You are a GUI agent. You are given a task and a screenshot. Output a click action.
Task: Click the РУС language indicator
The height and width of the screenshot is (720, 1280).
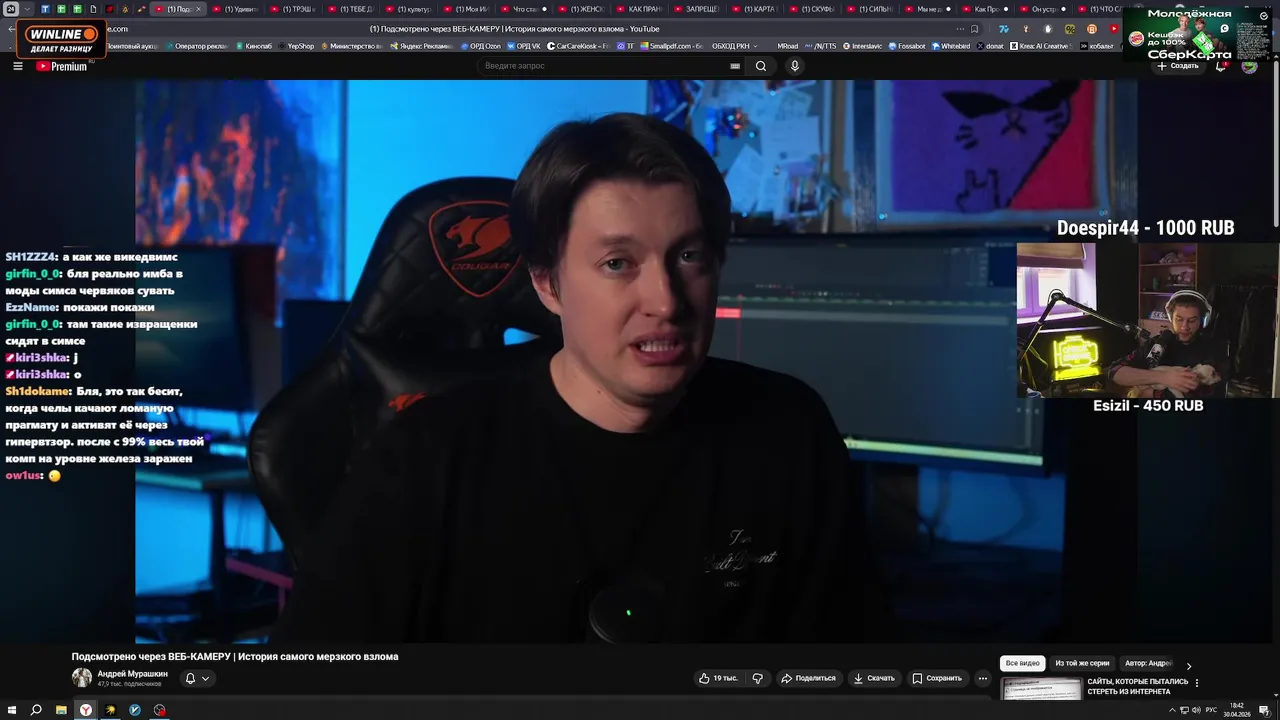pos(1212,710)
